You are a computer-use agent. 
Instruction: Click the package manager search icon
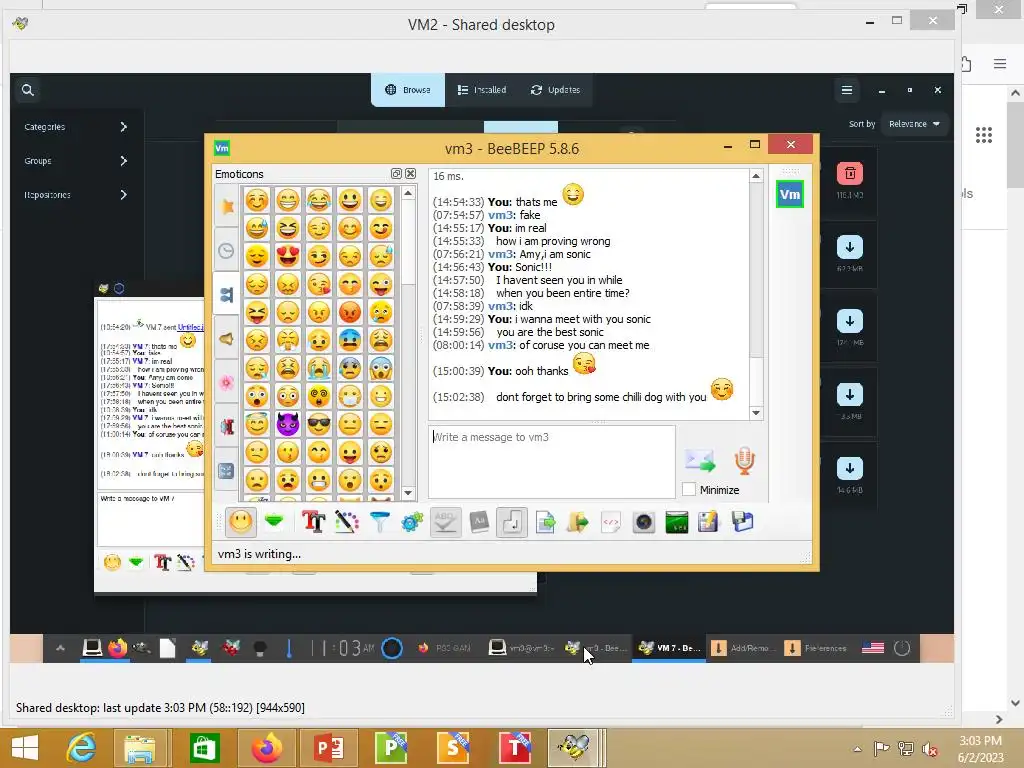point(27,90)
